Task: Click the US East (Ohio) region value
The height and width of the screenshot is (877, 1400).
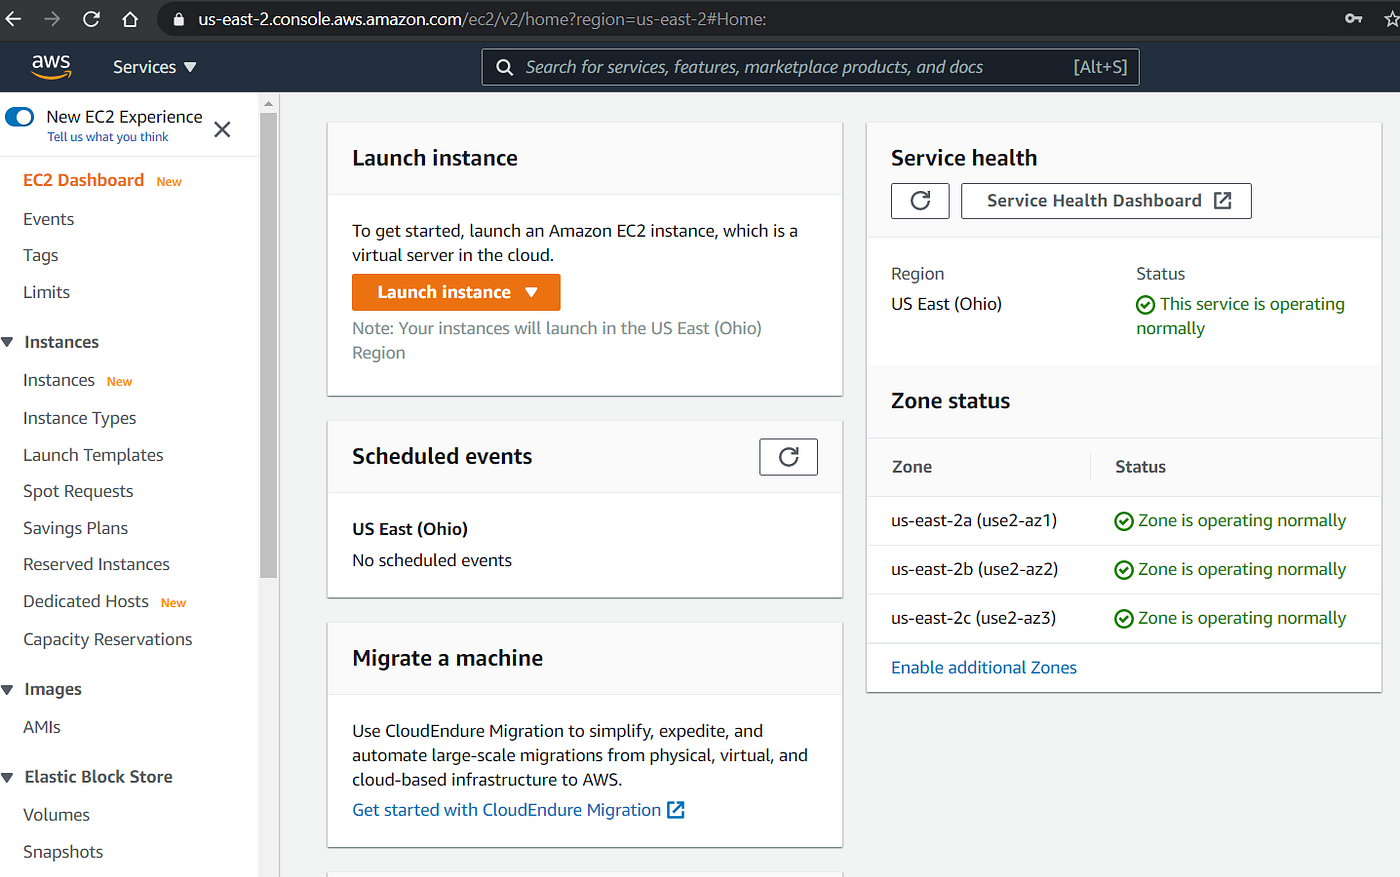Action: pyautogui.click(x=946, y=304)
